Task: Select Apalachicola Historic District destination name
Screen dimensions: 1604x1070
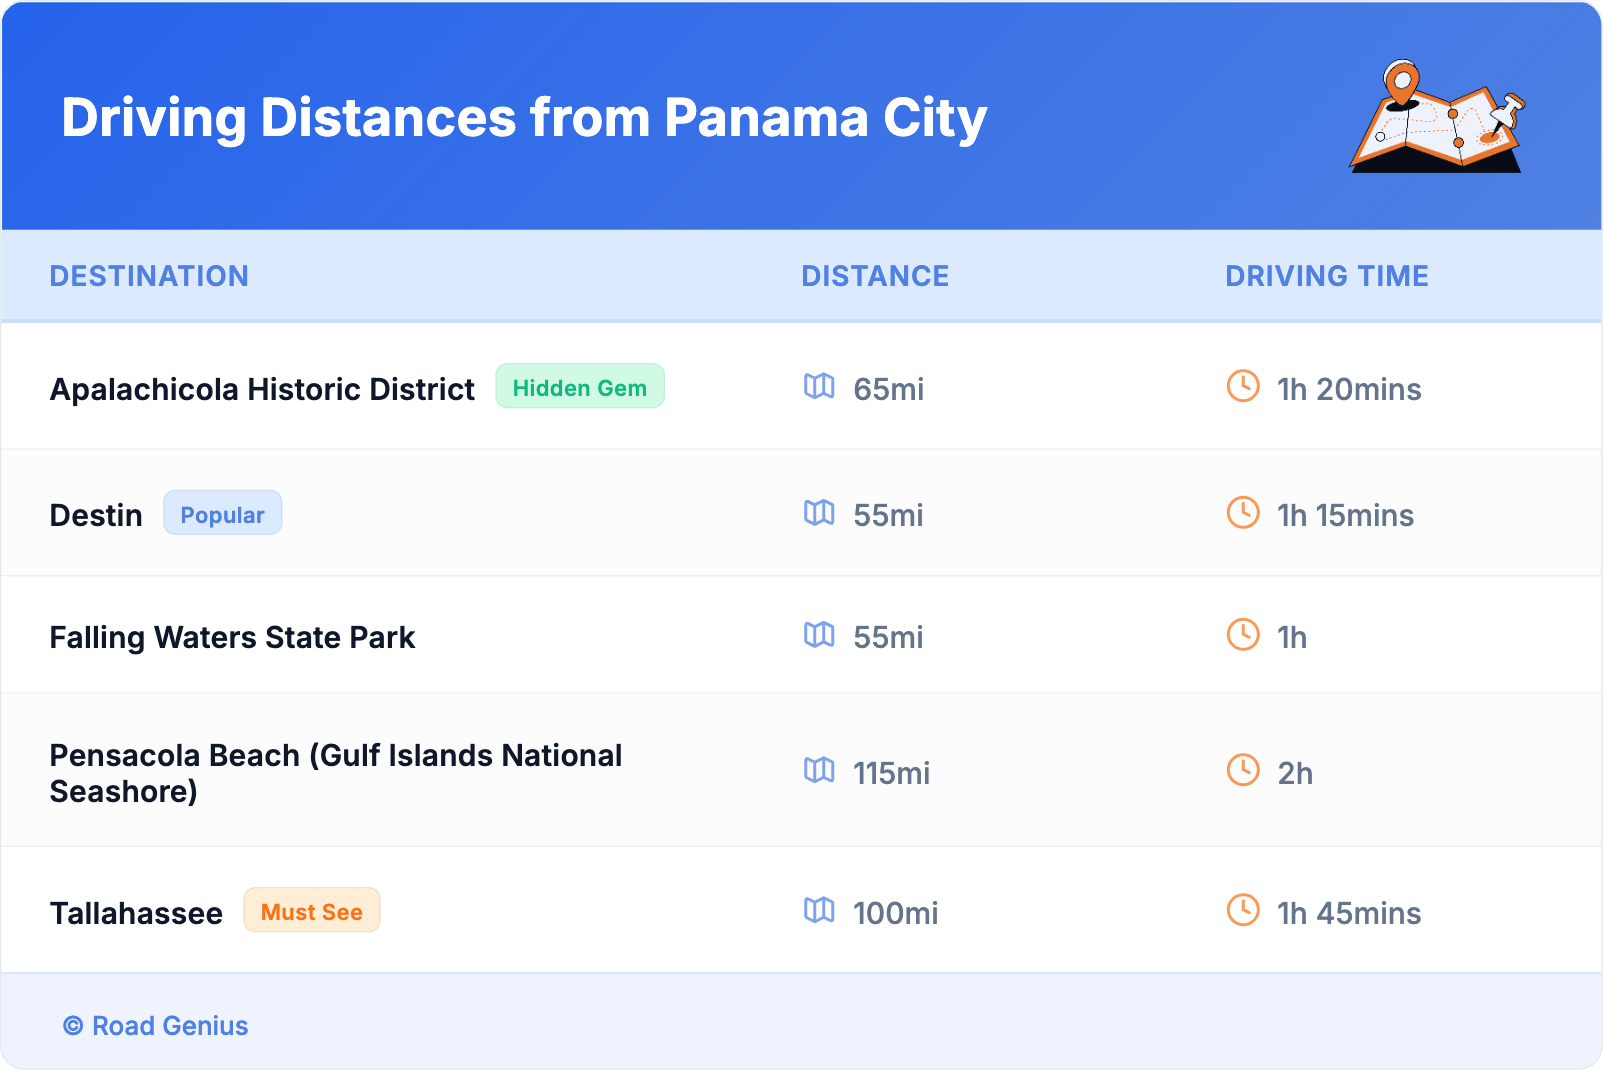Action: (262, 389)
